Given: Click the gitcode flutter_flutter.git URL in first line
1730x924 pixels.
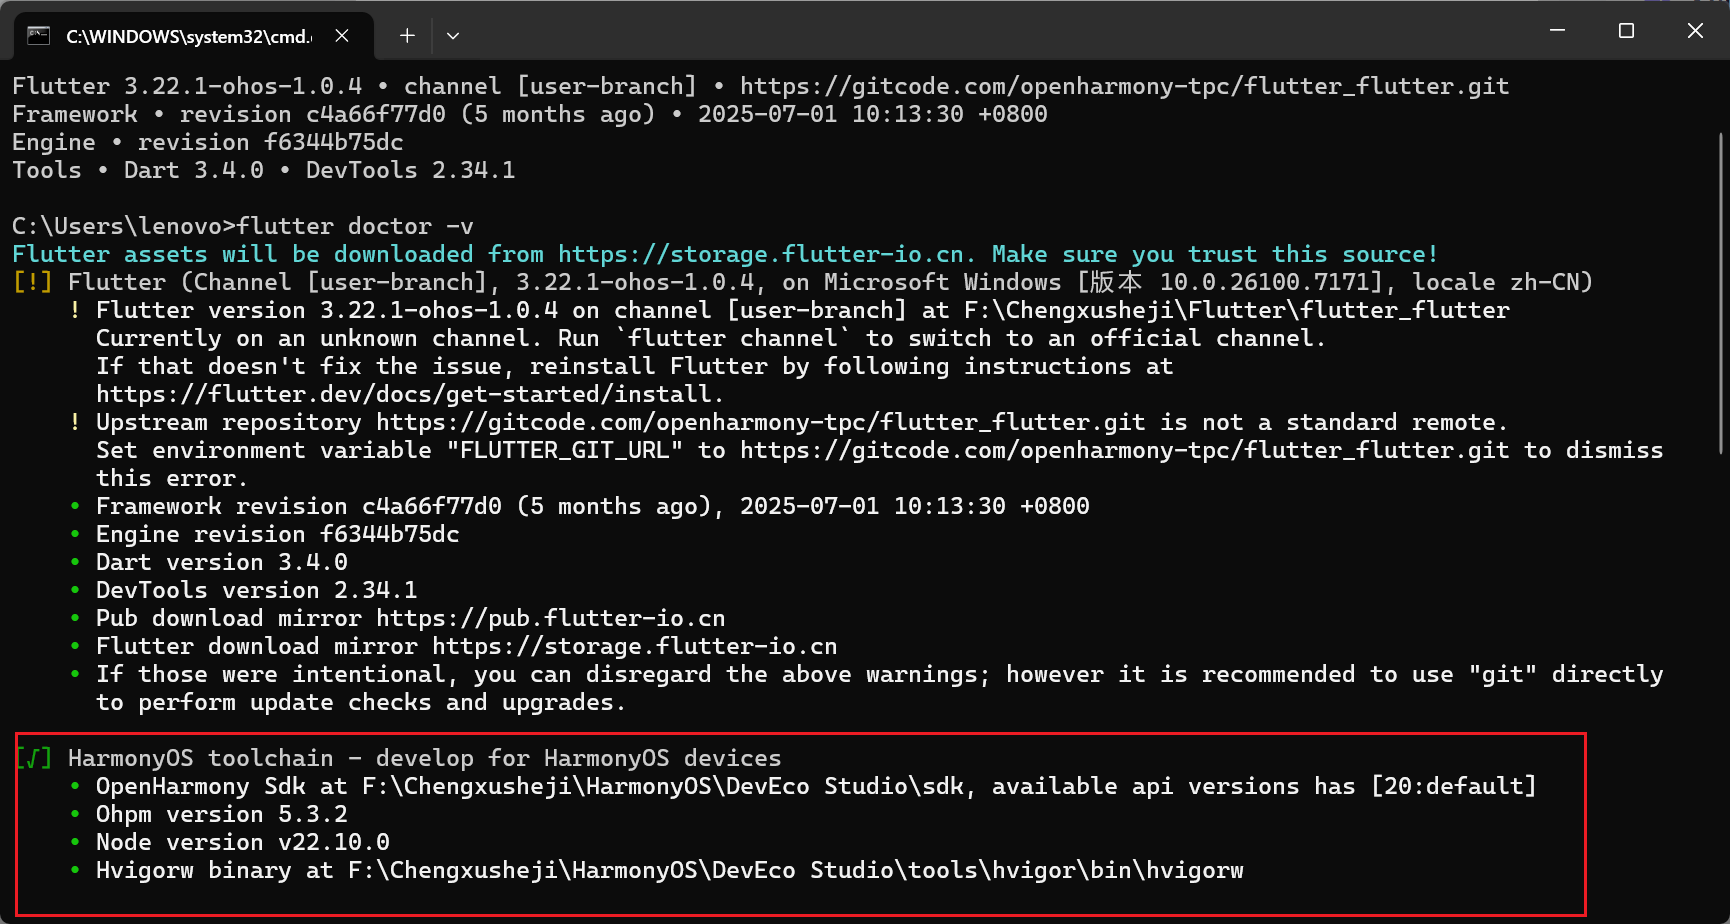Looking at the screenshot, I should 1124,86.
